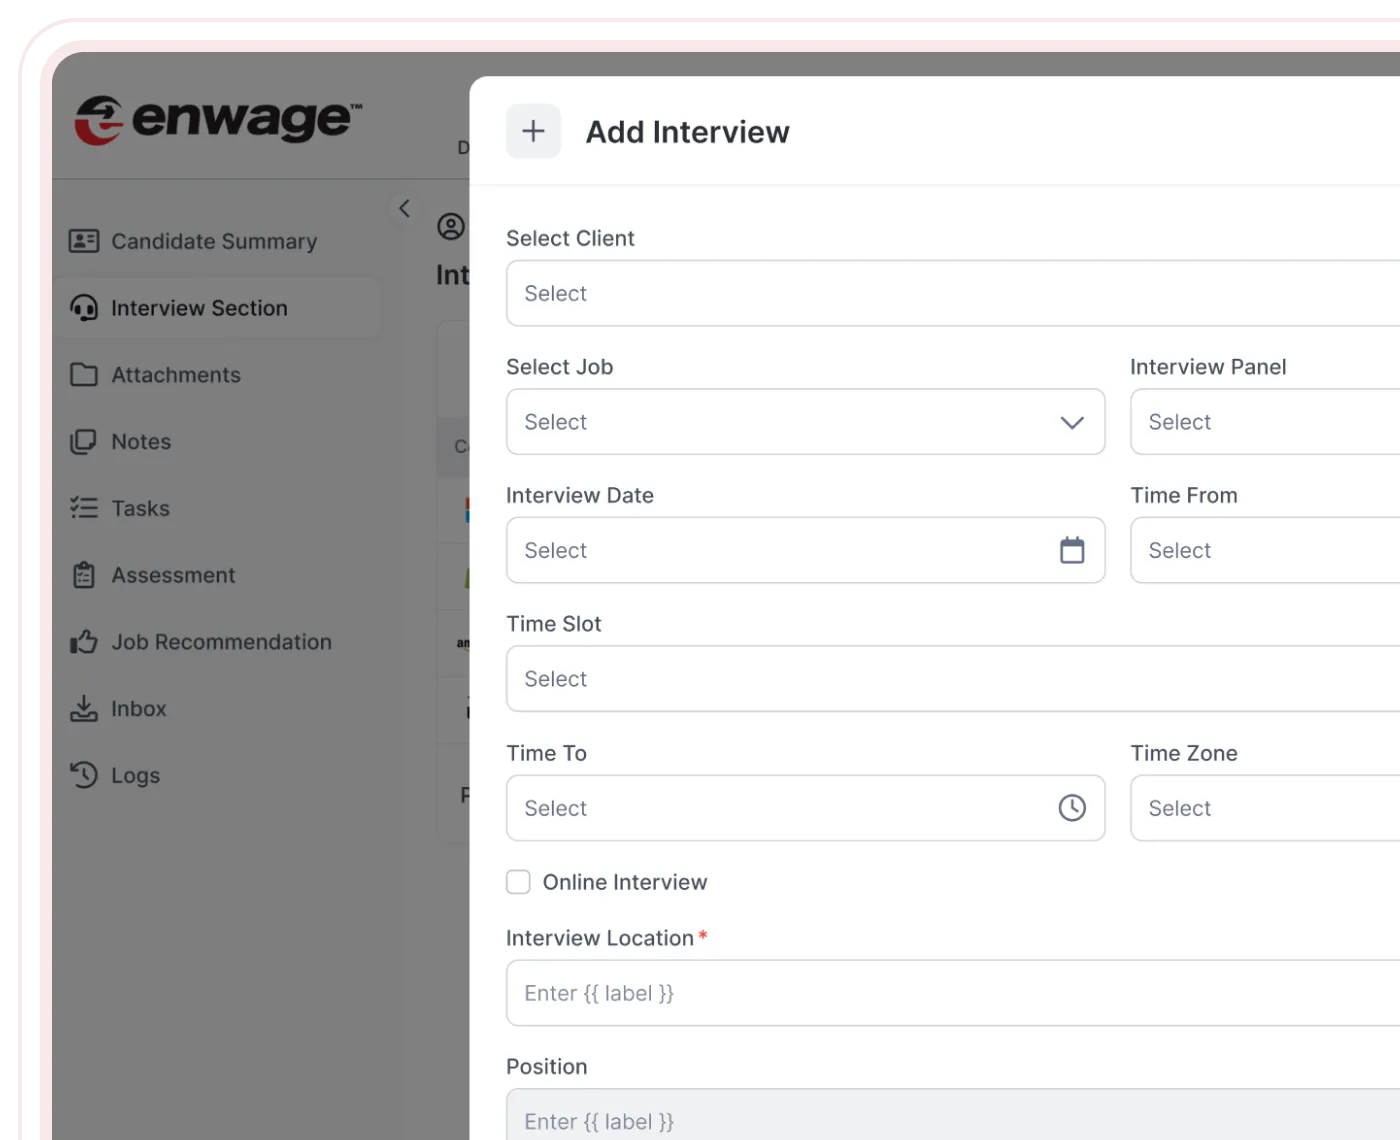The width and height of the screenshot is (1400, 1140).
Task: Open the Time Slot dropdown
Action: (952, 679)
